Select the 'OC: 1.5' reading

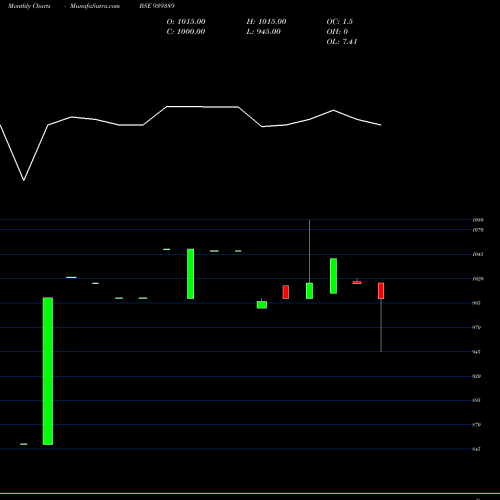coord(339,22)
